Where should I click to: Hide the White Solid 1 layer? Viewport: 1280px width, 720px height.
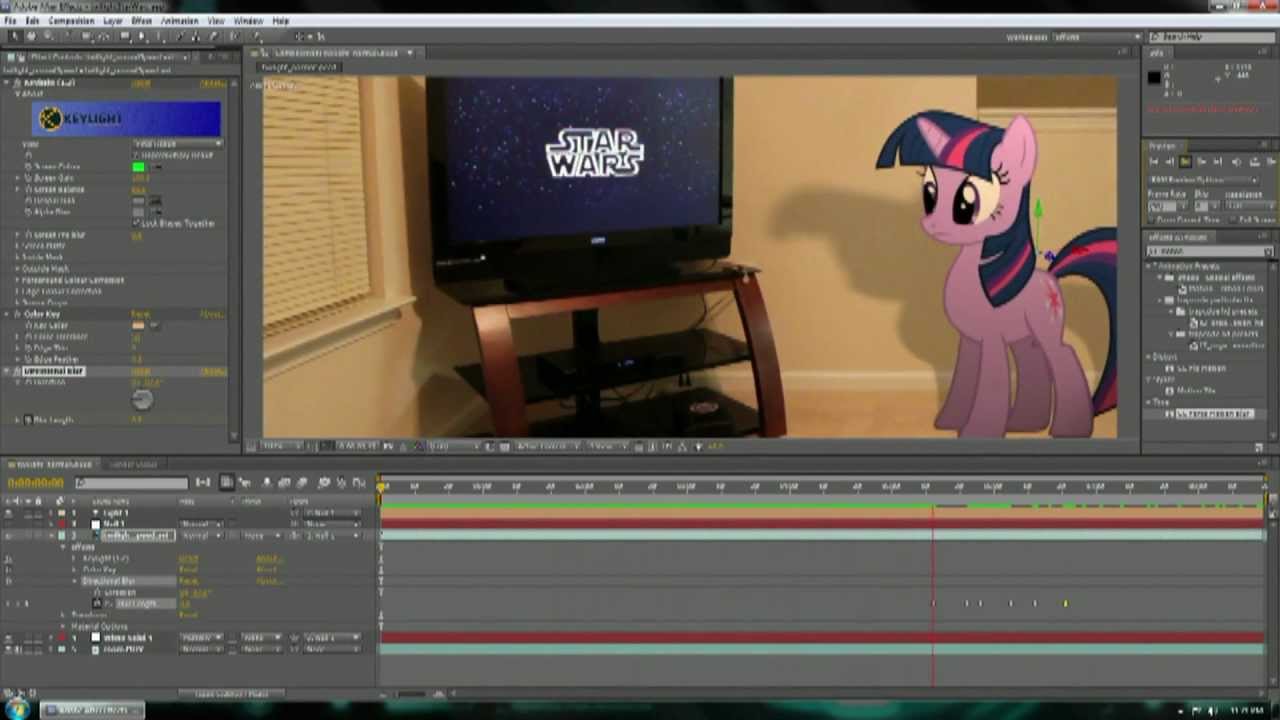tap(9, 638)
